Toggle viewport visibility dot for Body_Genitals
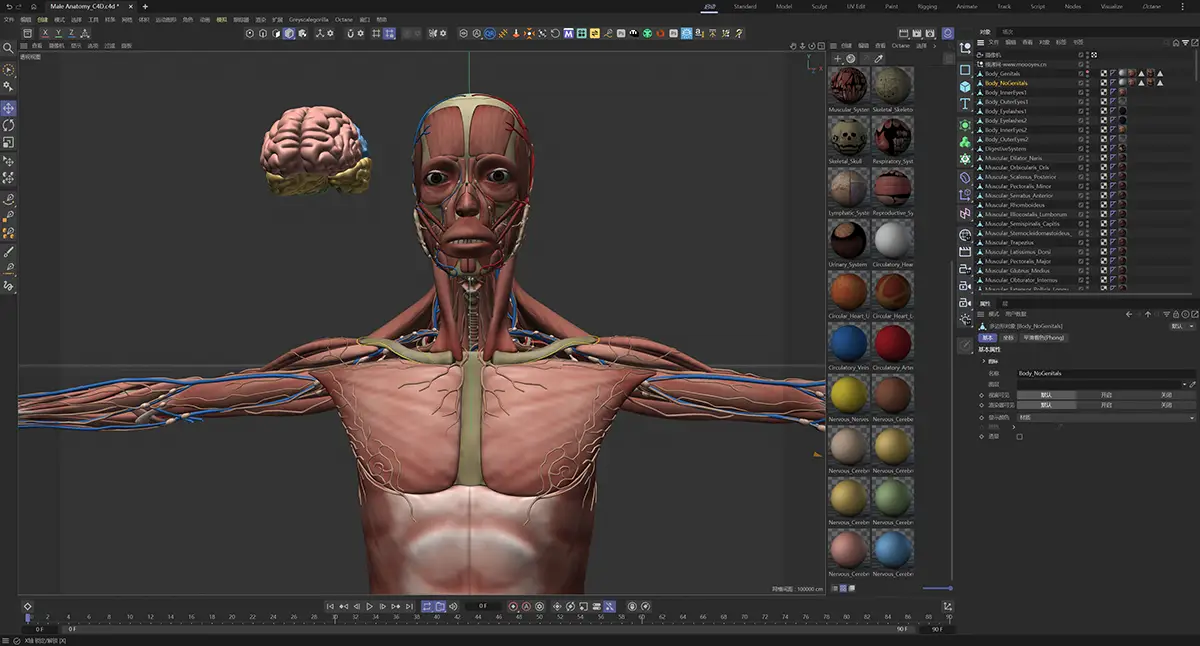1200x646 pixels. pos(1089,71)
